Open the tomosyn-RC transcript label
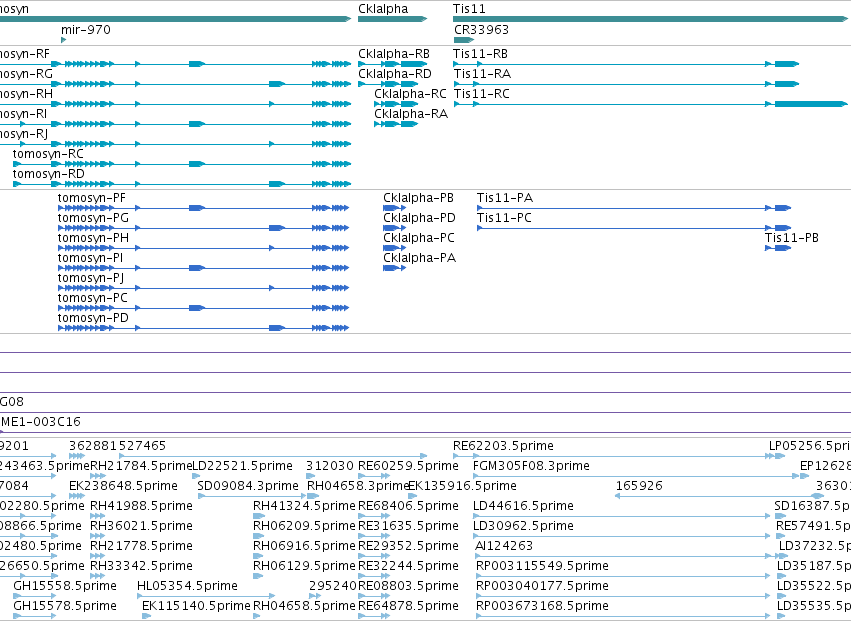851x621 pixels. [48, 154]
